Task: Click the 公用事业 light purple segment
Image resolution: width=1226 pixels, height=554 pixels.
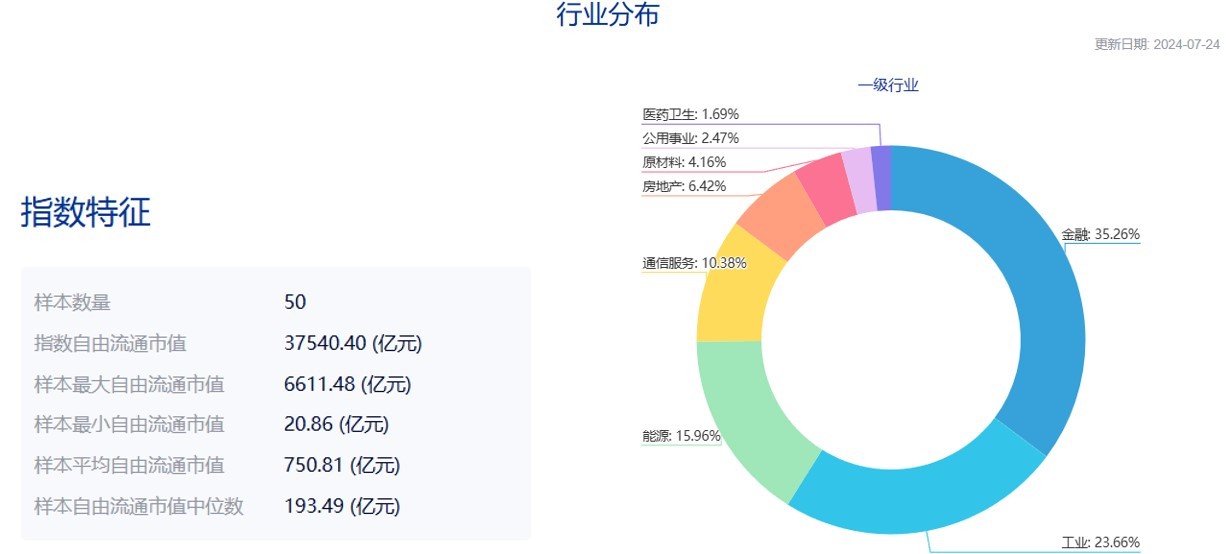Action: tap(860, 177)
